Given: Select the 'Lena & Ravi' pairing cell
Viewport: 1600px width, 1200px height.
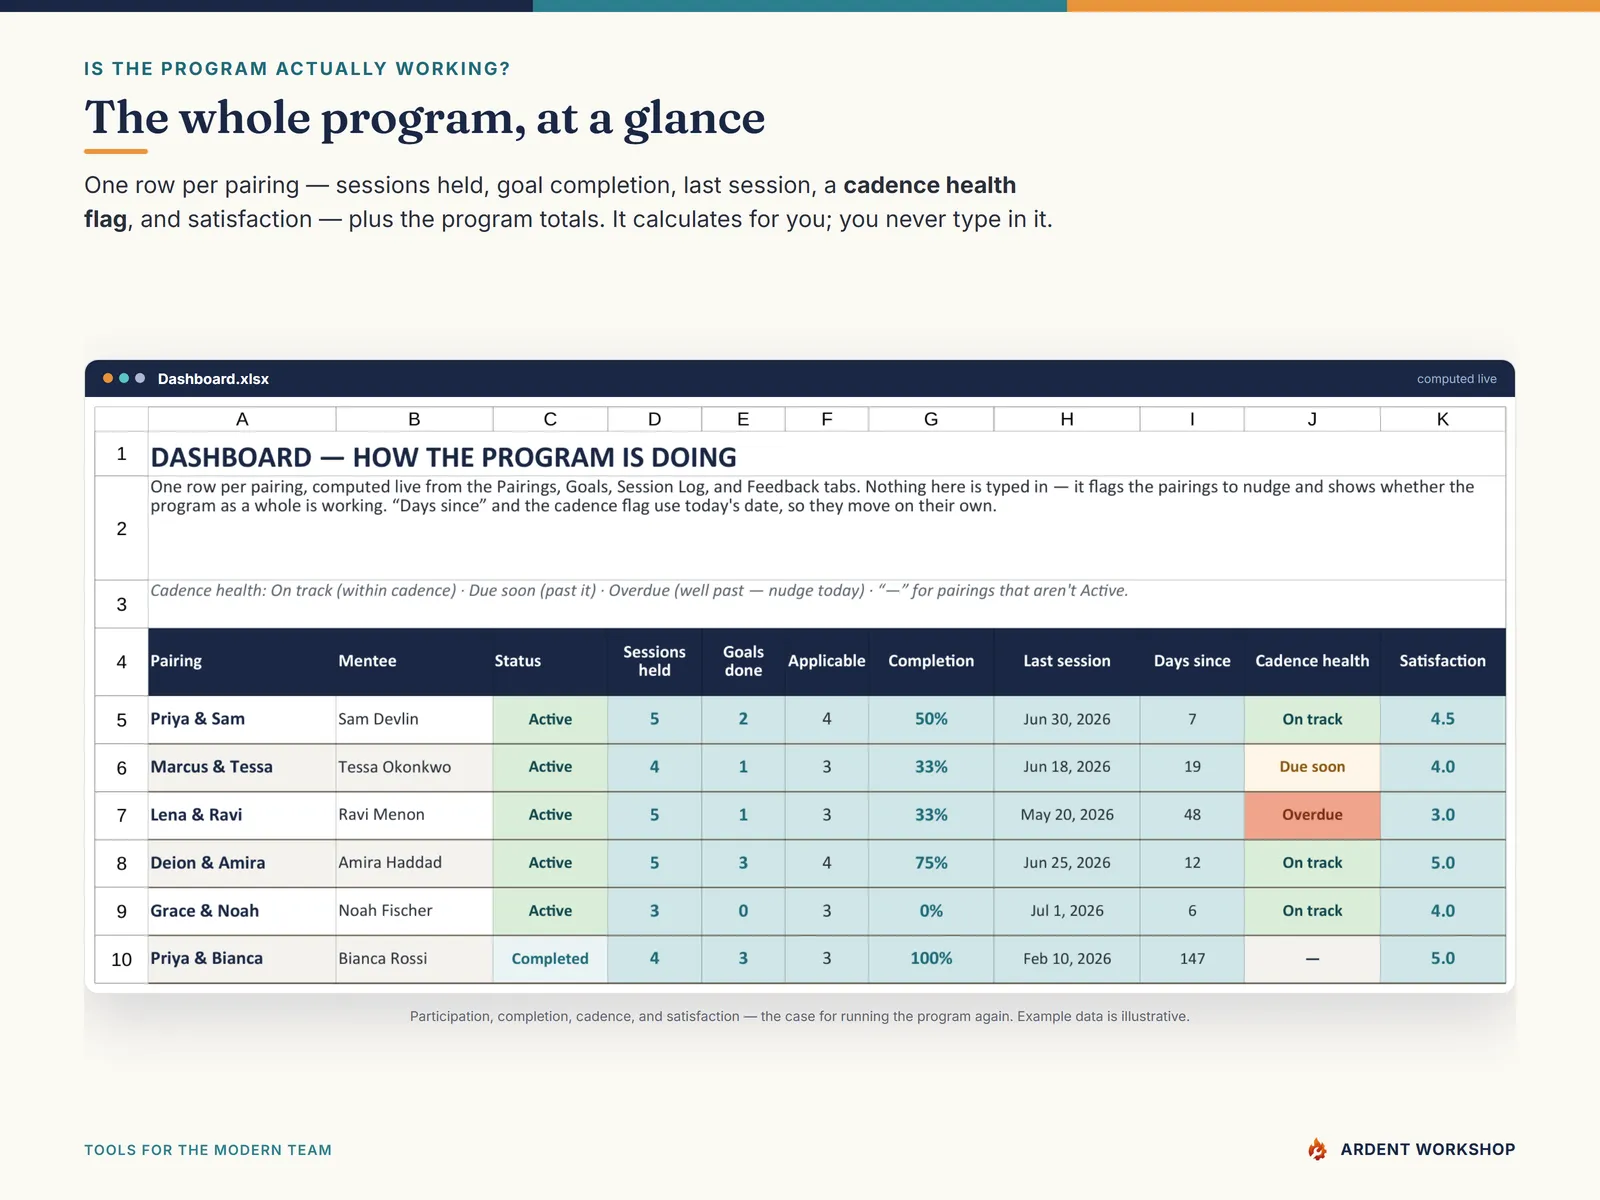Looking at the screenshot, I should click(x=242, y=815).
